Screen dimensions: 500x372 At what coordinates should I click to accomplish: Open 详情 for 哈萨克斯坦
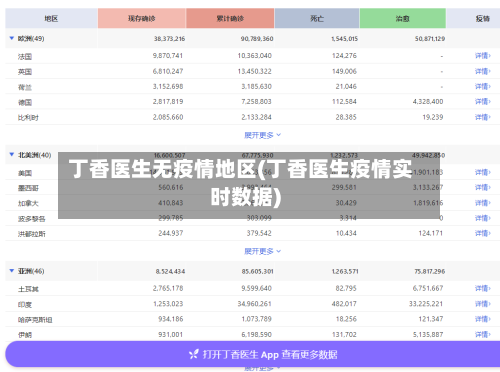pos(483,319)
